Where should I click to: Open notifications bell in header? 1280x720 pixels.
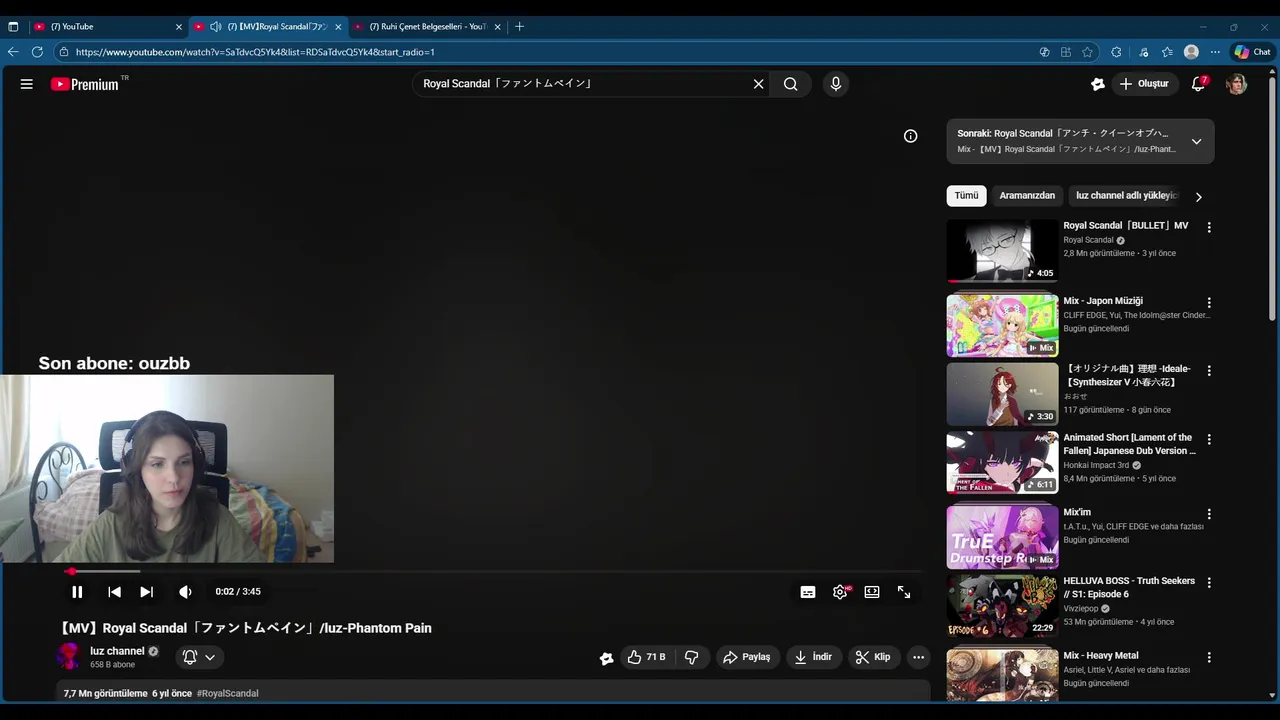pos(1198,84)
